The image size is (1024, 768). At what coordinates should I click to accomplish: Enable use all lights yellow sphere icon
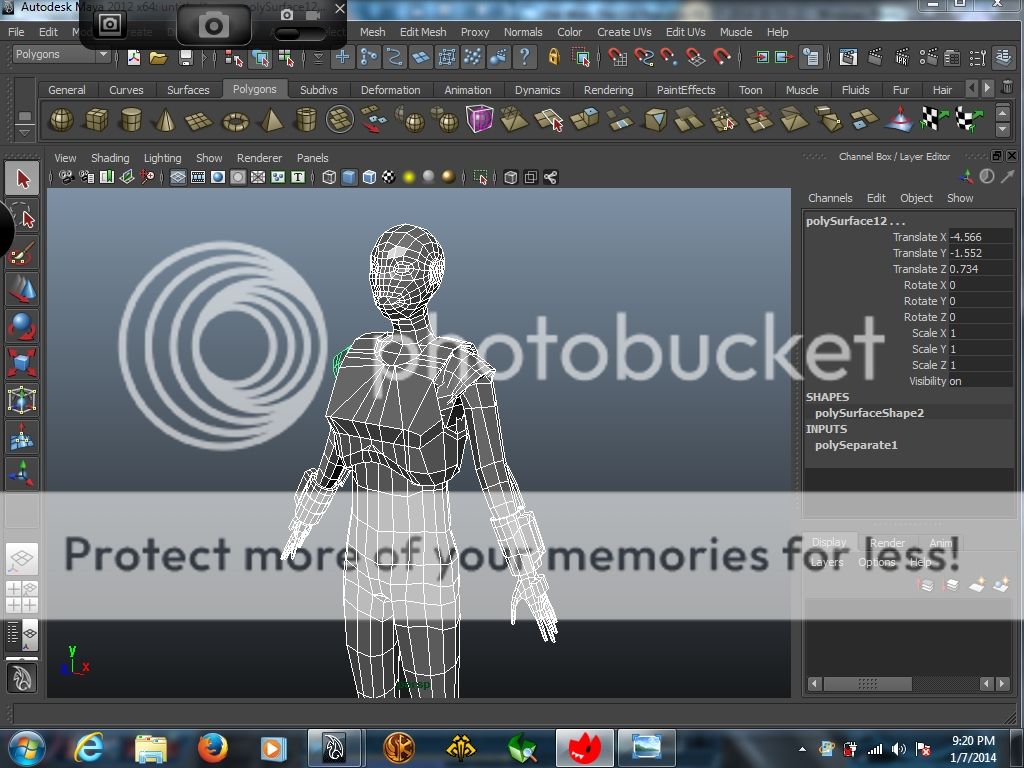(x=409, y=178)
